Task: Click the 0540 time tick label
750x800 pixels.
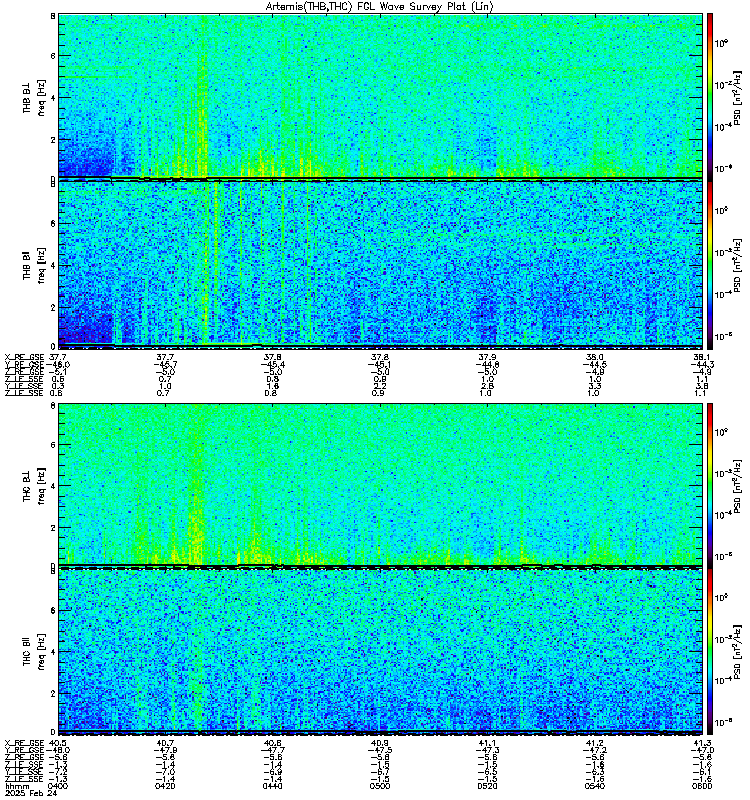Action: tap(595, 786)
